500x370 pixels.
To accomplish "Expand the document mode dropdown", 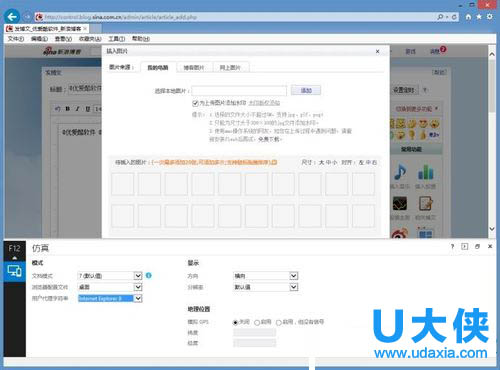I will click(138, 276).
